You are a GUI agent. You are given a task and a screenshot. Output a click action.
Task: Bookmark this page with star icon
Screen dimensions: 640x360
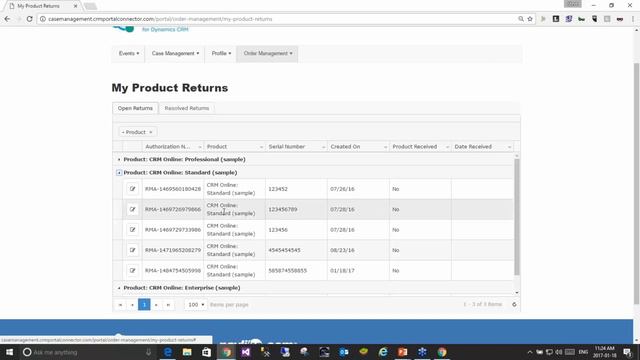click(530, 19)
